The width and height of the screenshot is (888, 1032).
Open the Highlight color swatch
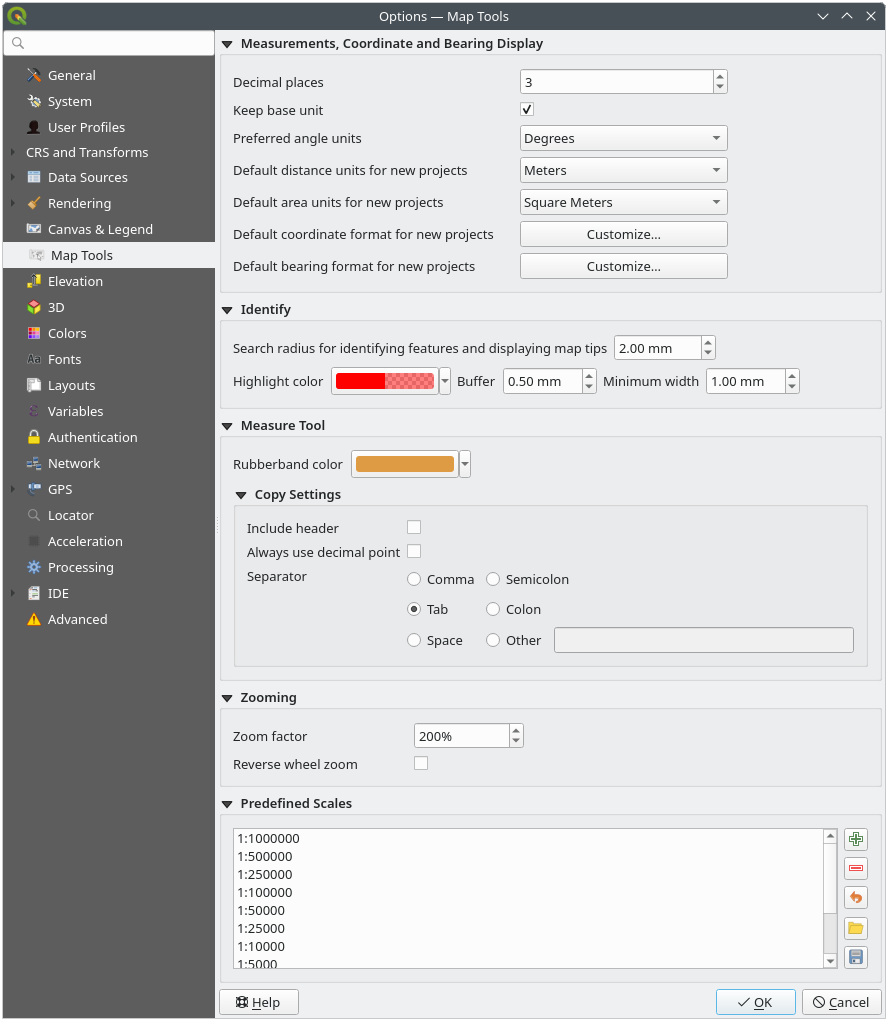coord(384,381)
